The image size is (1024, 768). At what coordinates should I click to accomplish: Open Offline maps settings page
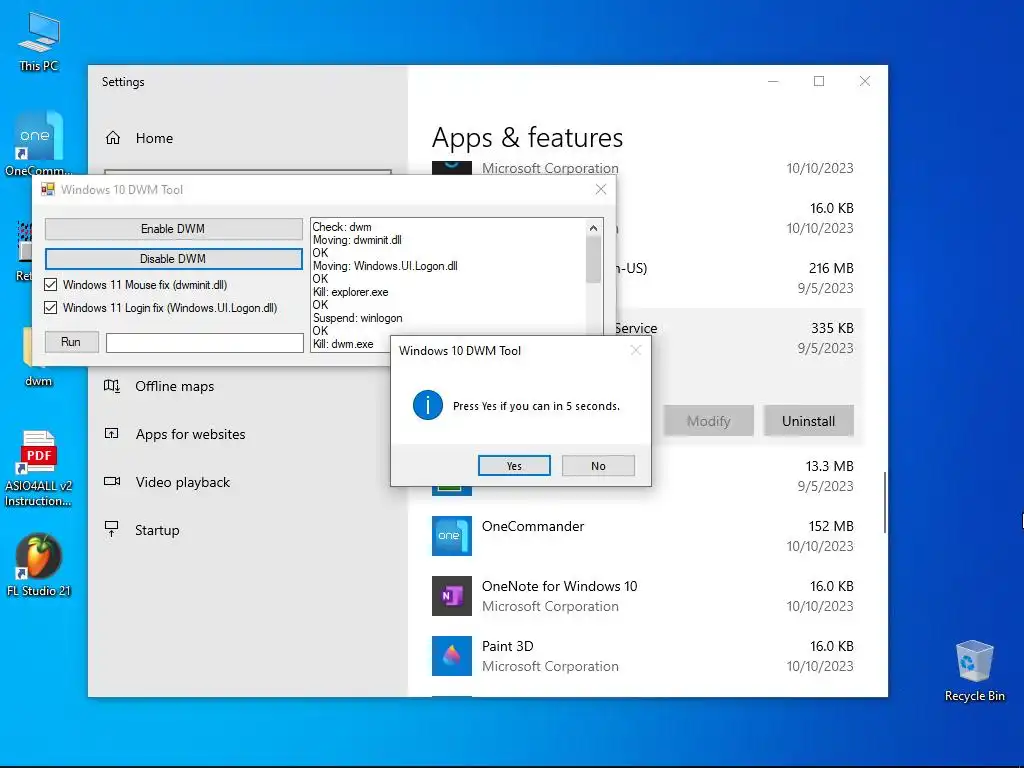pyautogui.click(x=174, y=386)
